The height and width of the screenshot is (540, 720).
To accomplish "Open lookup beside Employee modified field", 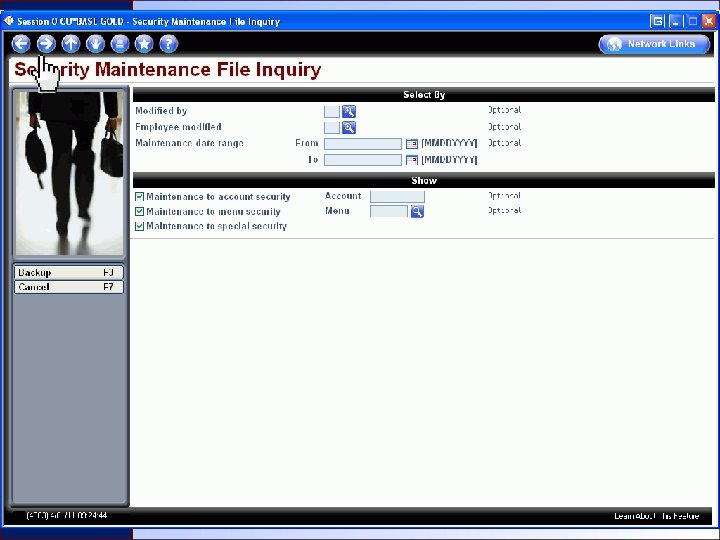I will tap(349, 128).
